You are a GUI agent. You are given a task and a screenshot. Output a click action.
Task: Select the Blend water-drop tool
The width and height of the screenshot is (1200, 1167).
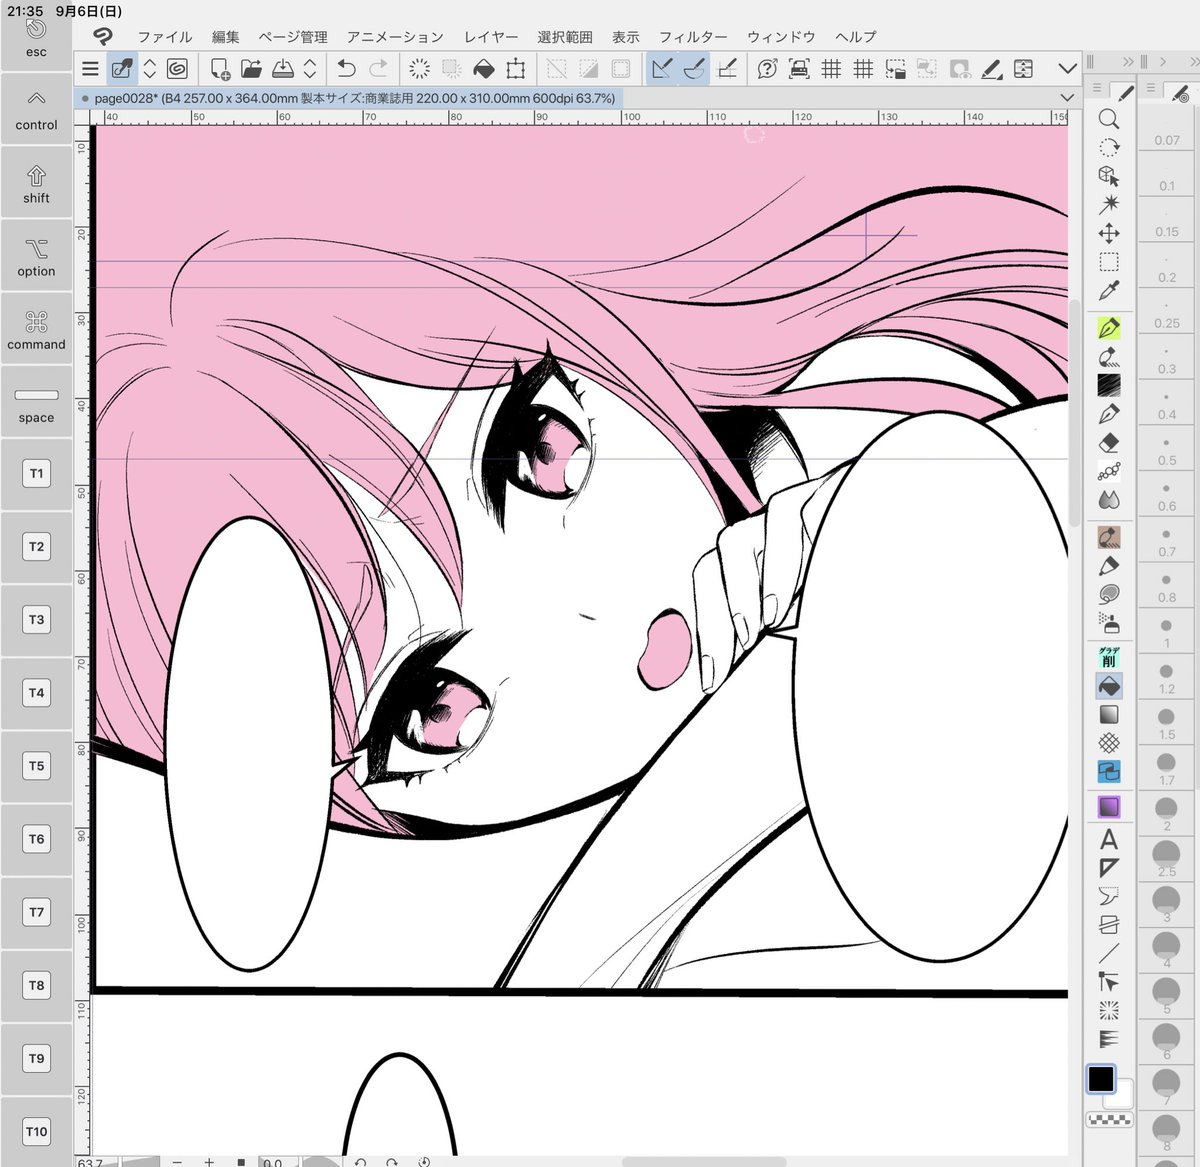[x=1109, y=500]
